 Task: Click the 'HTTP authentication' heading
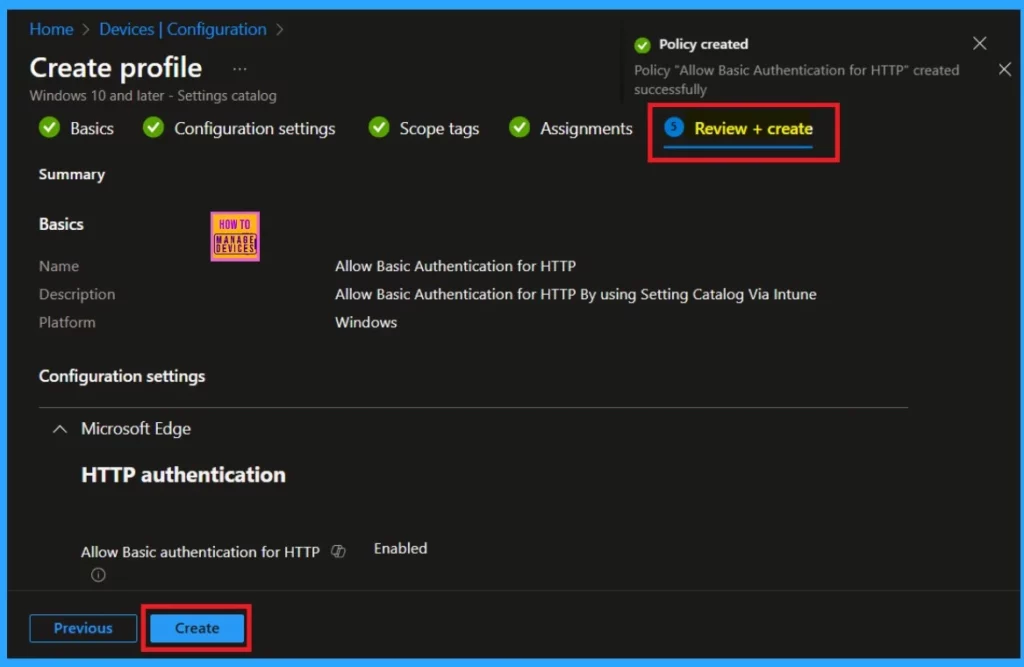184,475
